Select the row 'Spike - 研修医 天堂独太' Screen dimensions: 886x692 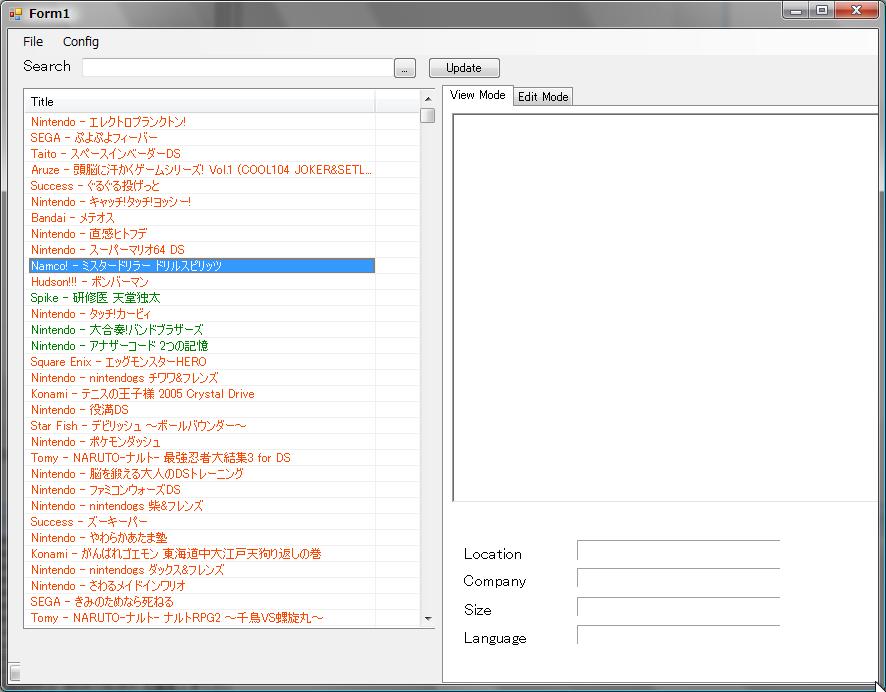pyautogui.click(x=202, y=298)
